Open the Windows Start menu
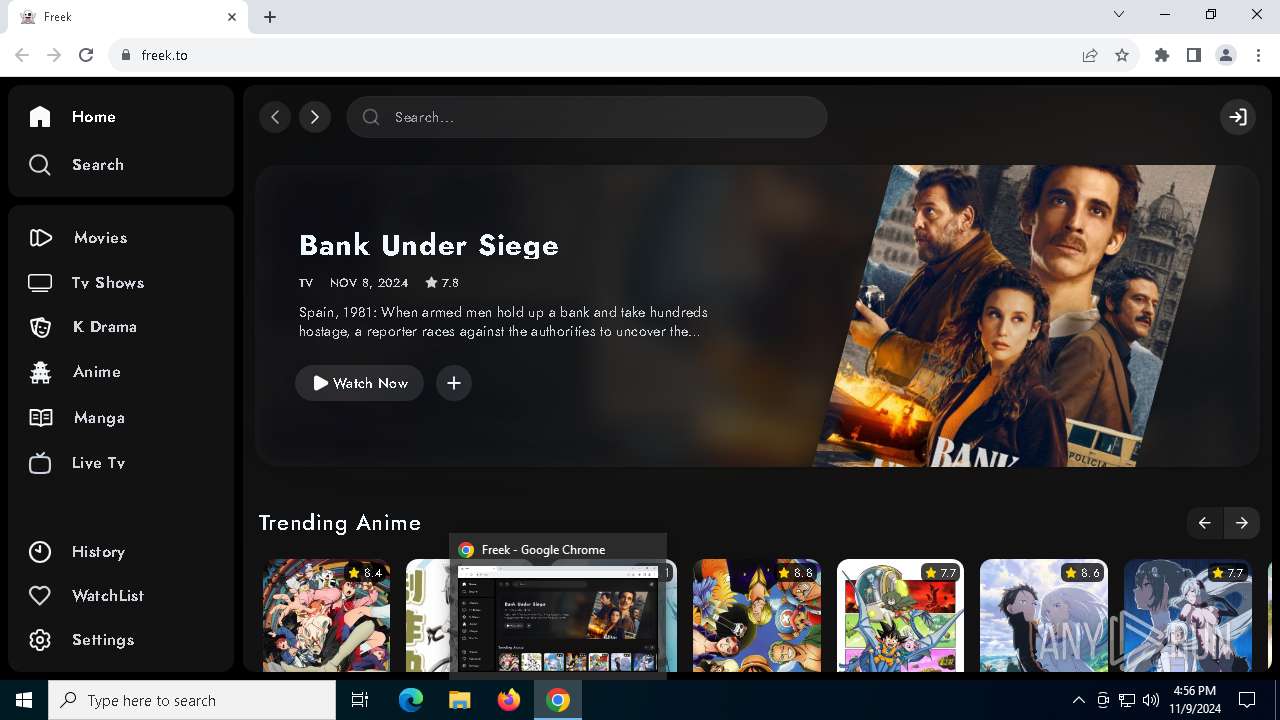 click(24, 700)
